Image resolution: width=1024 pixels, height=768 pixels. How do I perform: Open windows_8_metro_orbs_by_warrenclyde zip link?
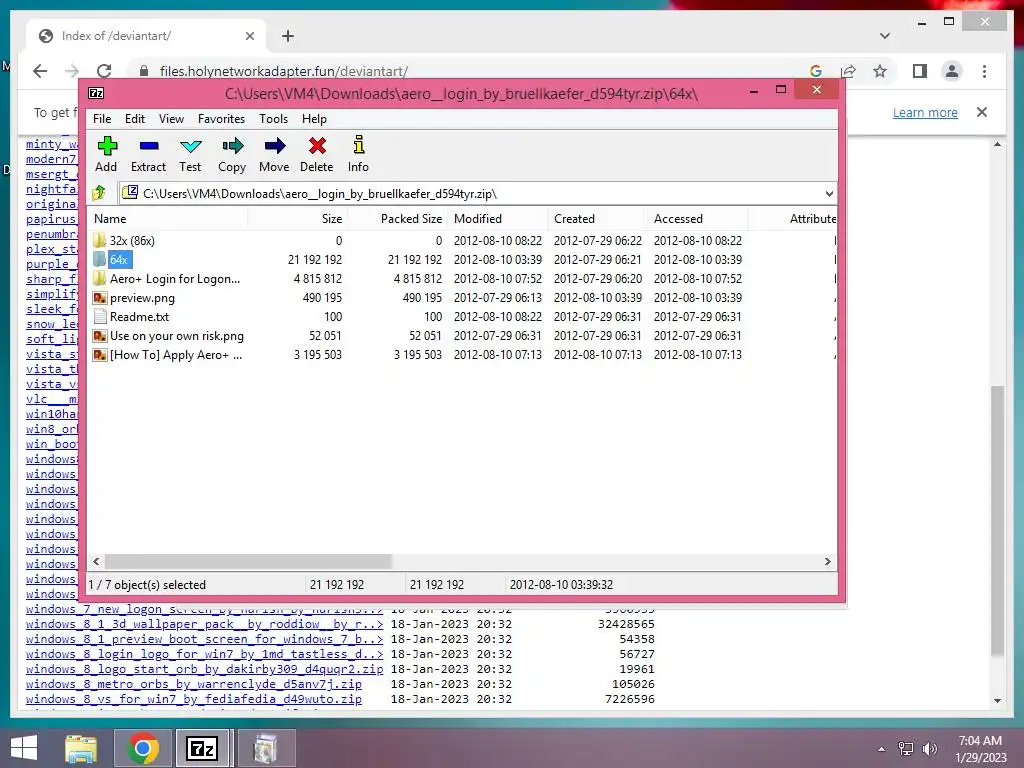[x=194, y=684]
